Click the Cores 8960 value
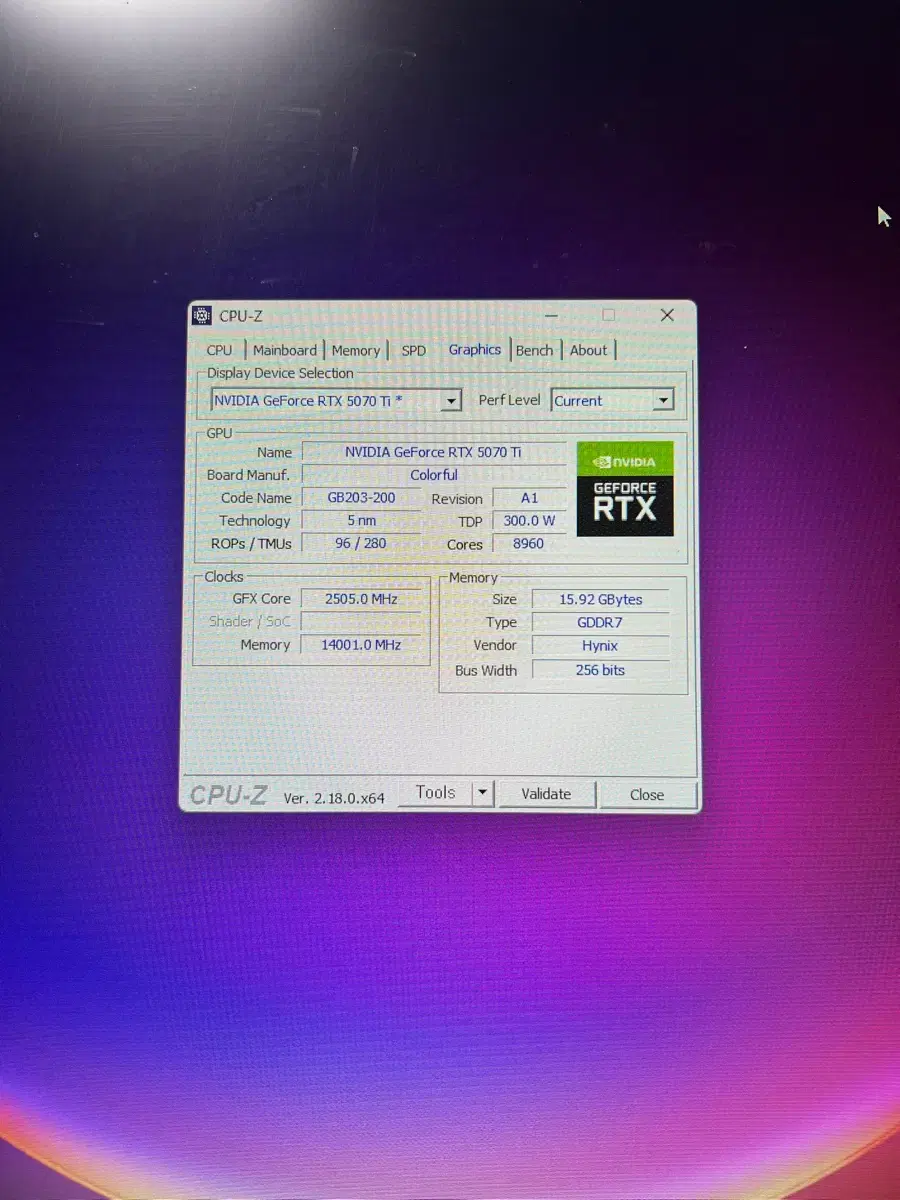This screenshot has height=1200, width=900. point(529,544)
